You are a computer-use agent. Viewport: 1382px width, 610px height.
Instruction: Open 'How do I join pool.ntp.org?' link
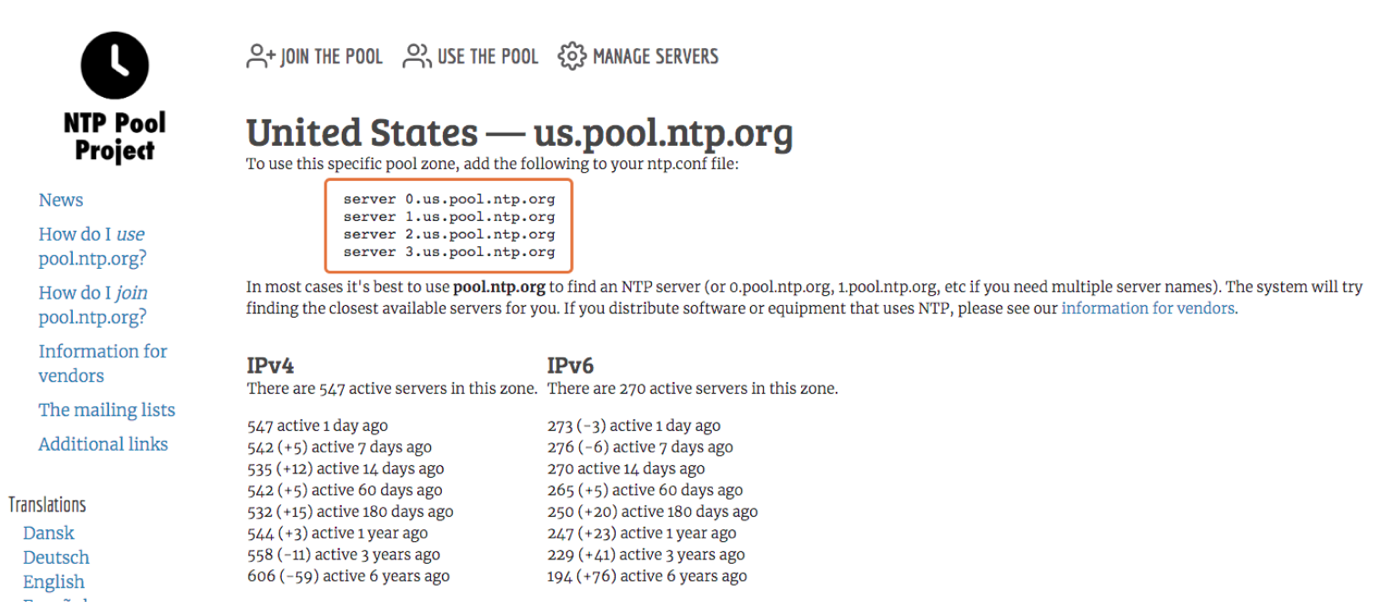(x=92, y=305)
